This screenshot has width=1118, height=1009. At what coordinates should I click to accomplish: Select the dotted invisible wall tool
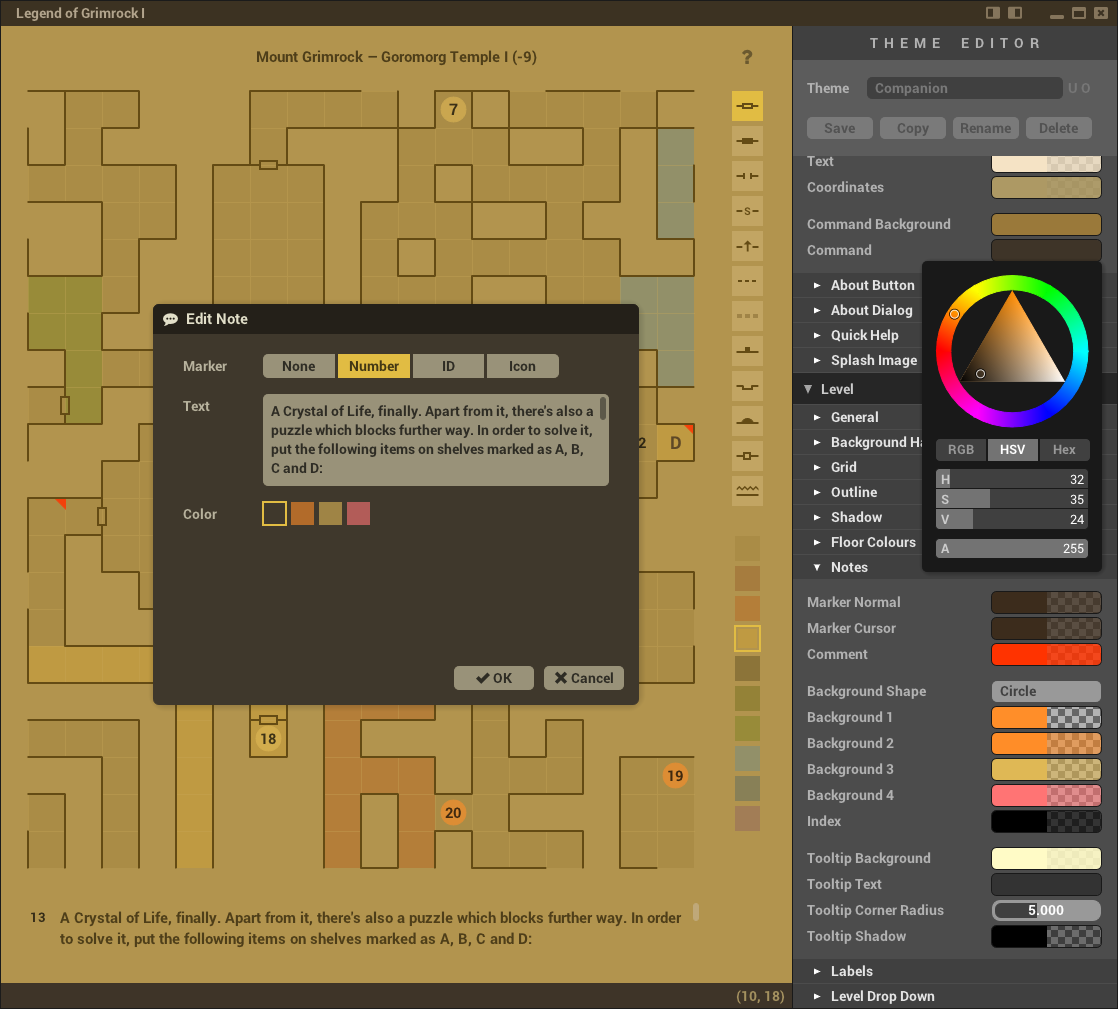[x=747, y=316]
